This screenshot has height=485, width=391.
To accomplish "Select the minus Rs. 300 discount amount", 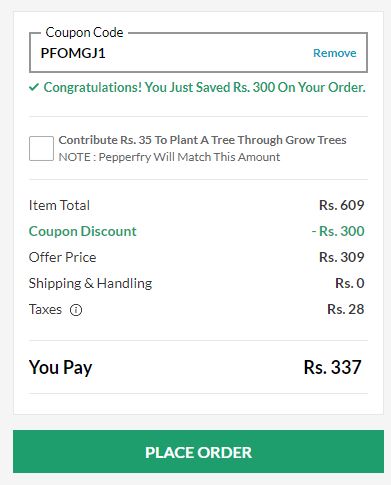I will pos(338,231).
